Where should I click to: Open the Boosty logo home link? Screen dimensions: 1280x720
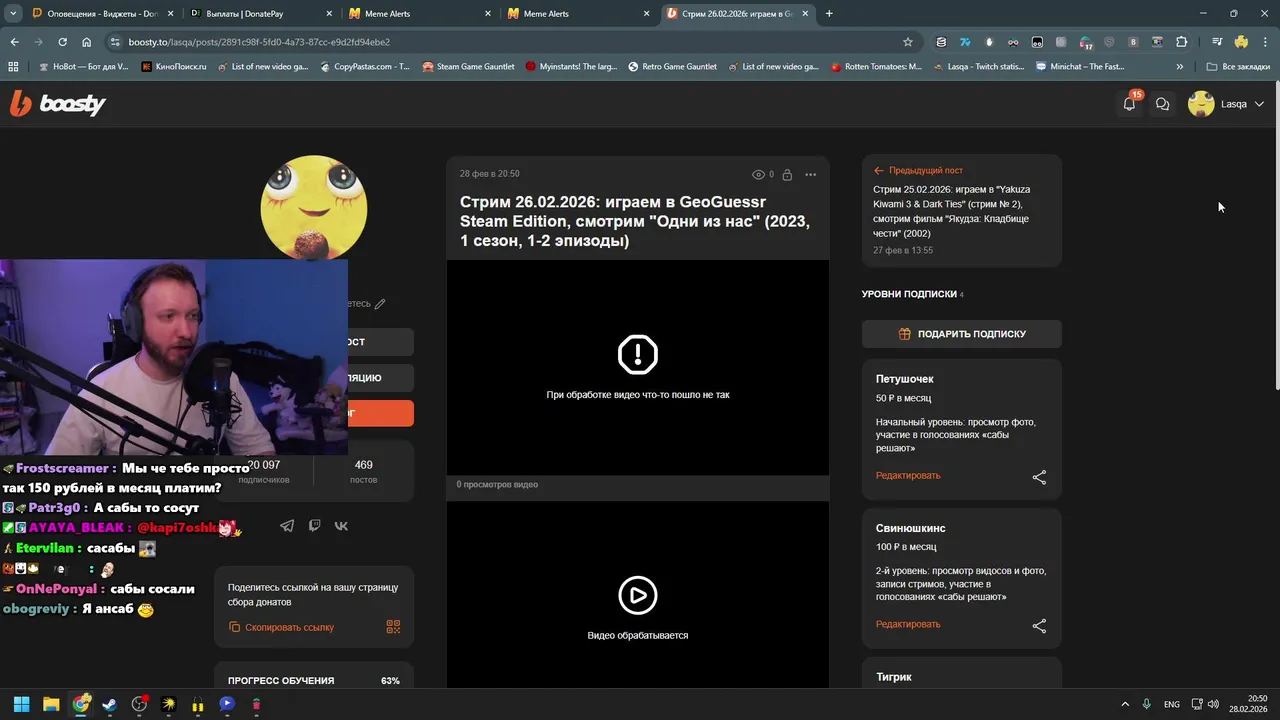tap(57, 103)
